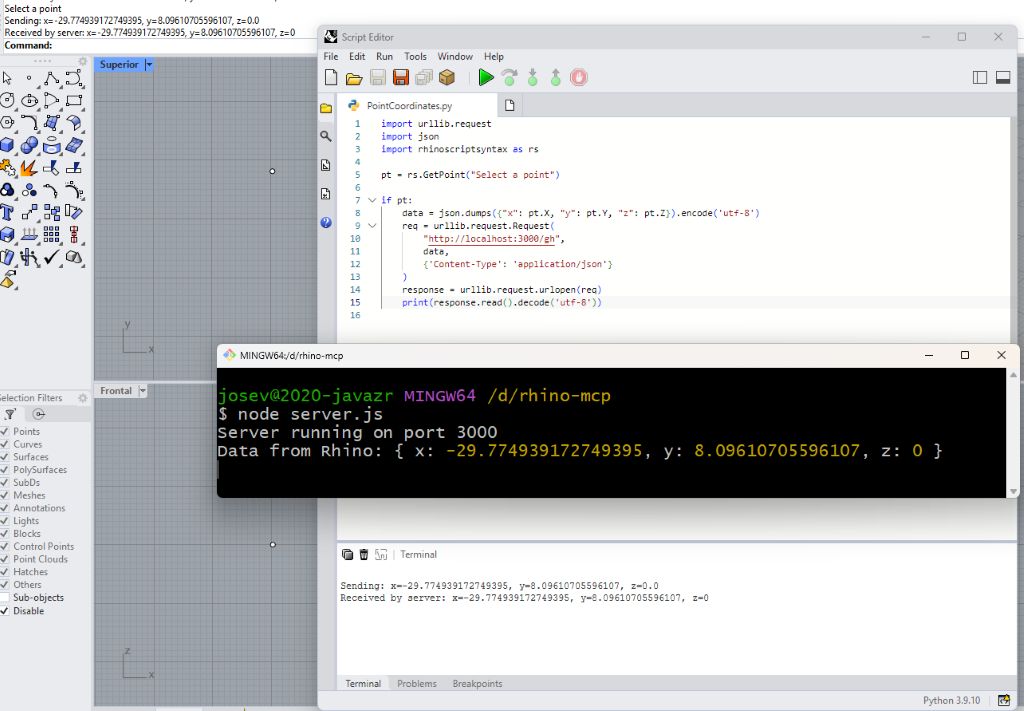Click the MINGW64 terminal scrollbar
This screenshot has width=1024, height=711.
(x=1013, y=432)
